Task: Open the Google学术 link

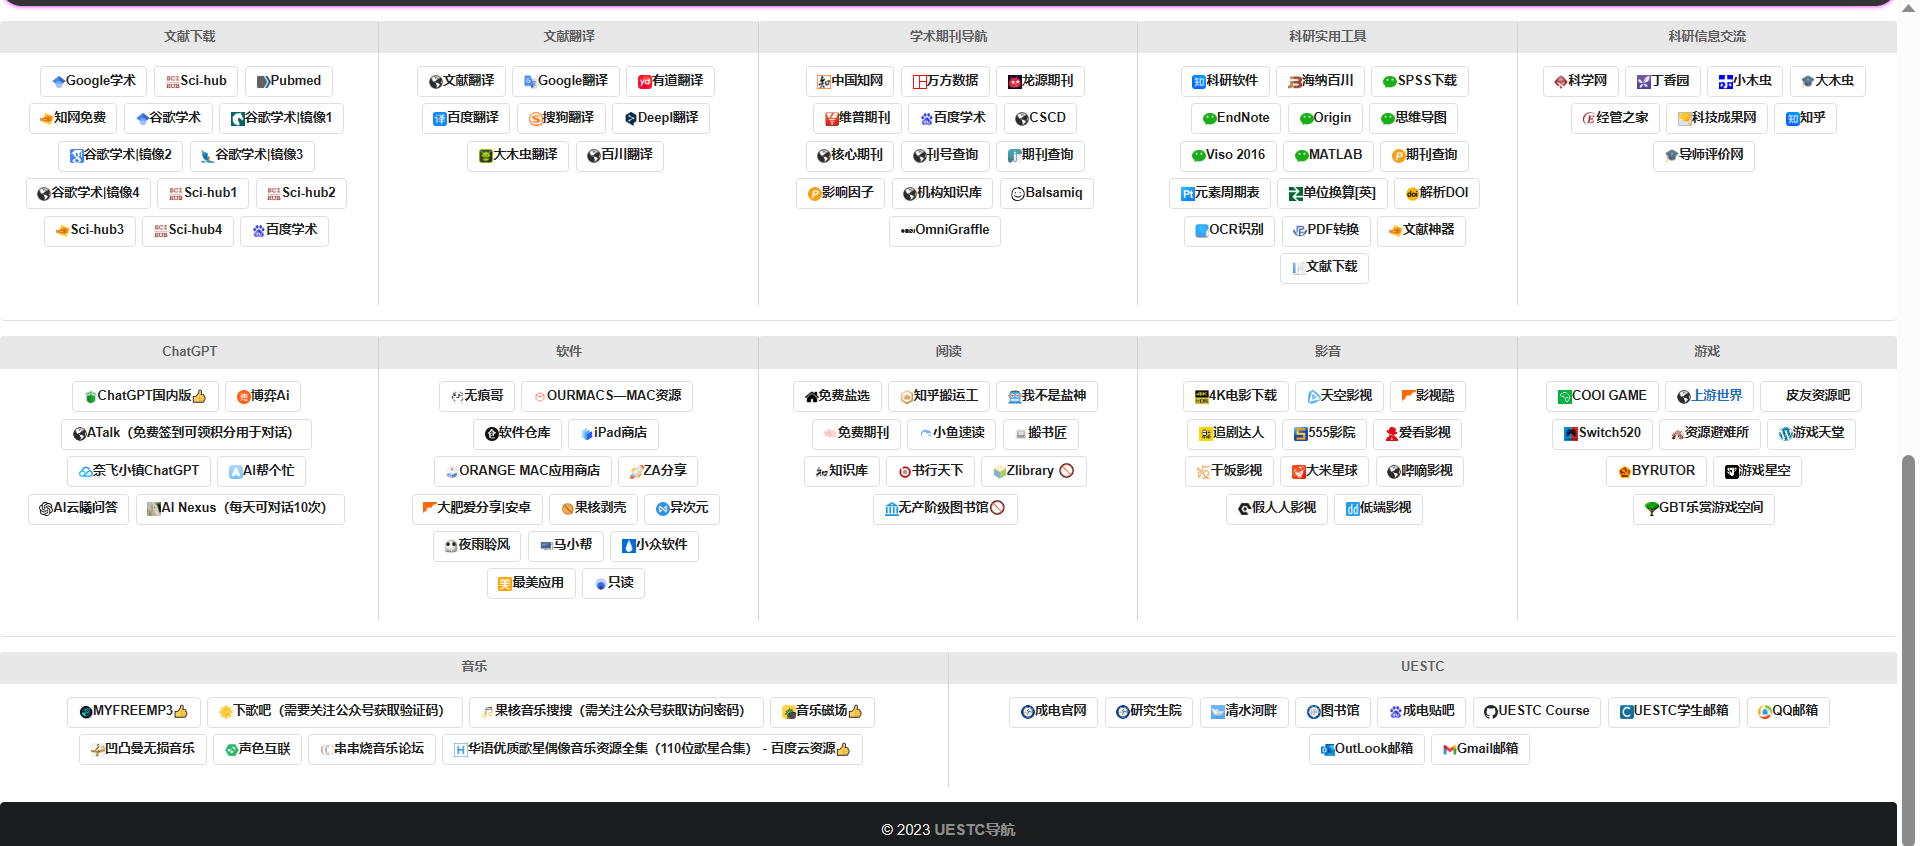Action: point(94,81)
